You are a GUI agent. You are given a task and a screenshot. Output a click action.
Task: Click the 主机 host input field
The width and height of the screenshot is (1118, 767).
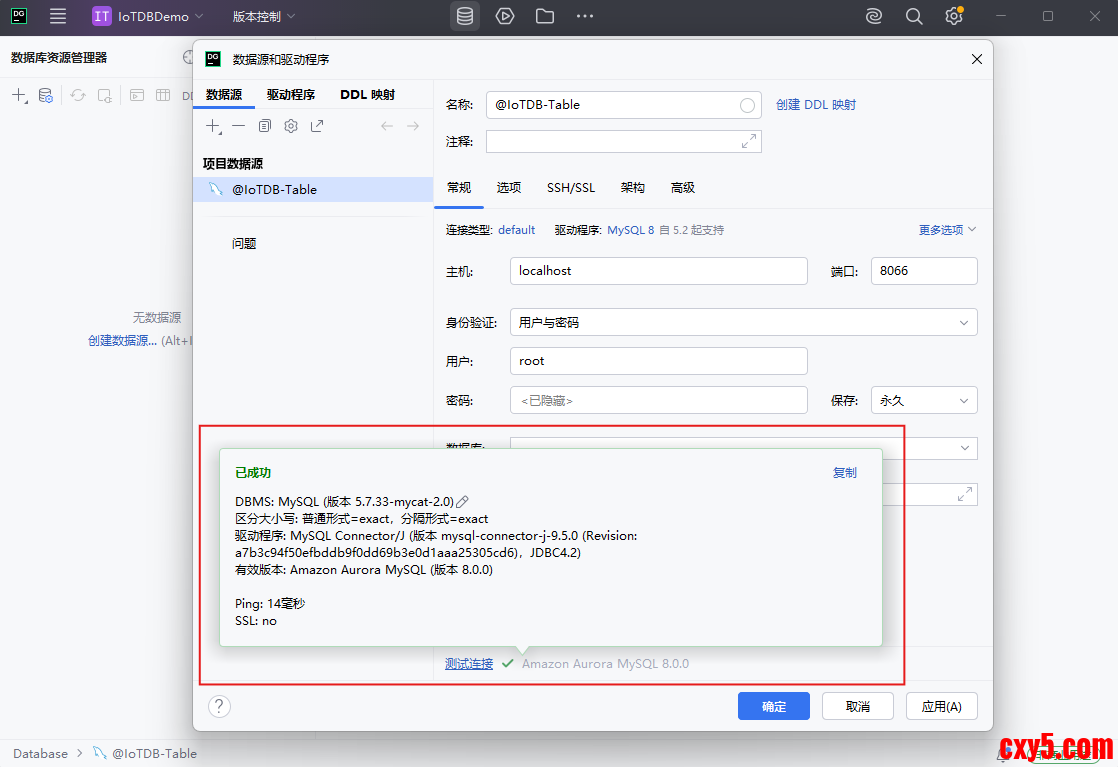tap(658, 271)
